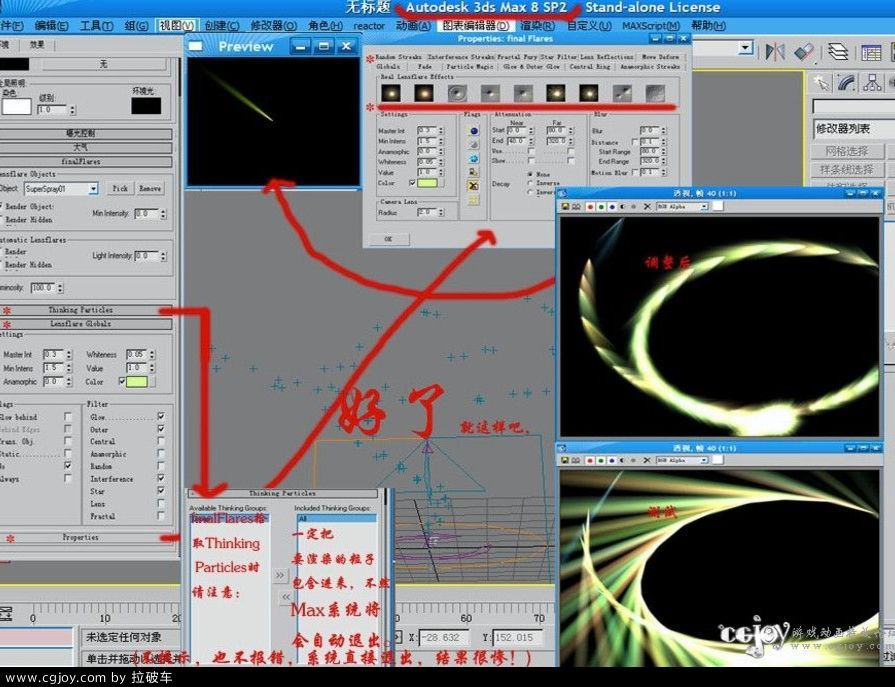Enable the Fractal filter checkbox
This screenshot has width=895, height=687.
click(x=161, y=516)
